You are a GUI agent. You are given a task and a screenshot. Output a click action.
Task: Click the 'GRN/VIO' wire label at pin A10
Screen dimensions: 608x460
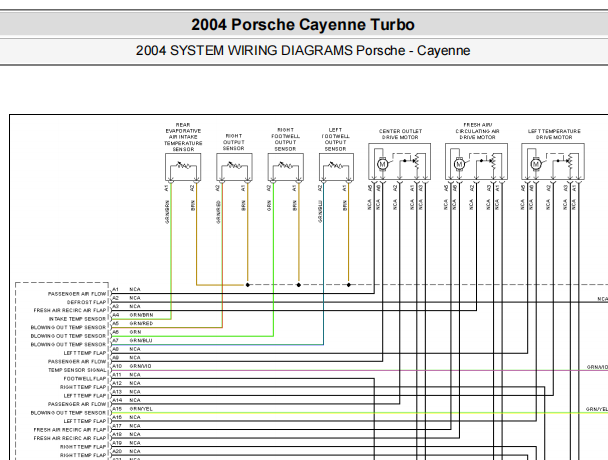point(140,366)
